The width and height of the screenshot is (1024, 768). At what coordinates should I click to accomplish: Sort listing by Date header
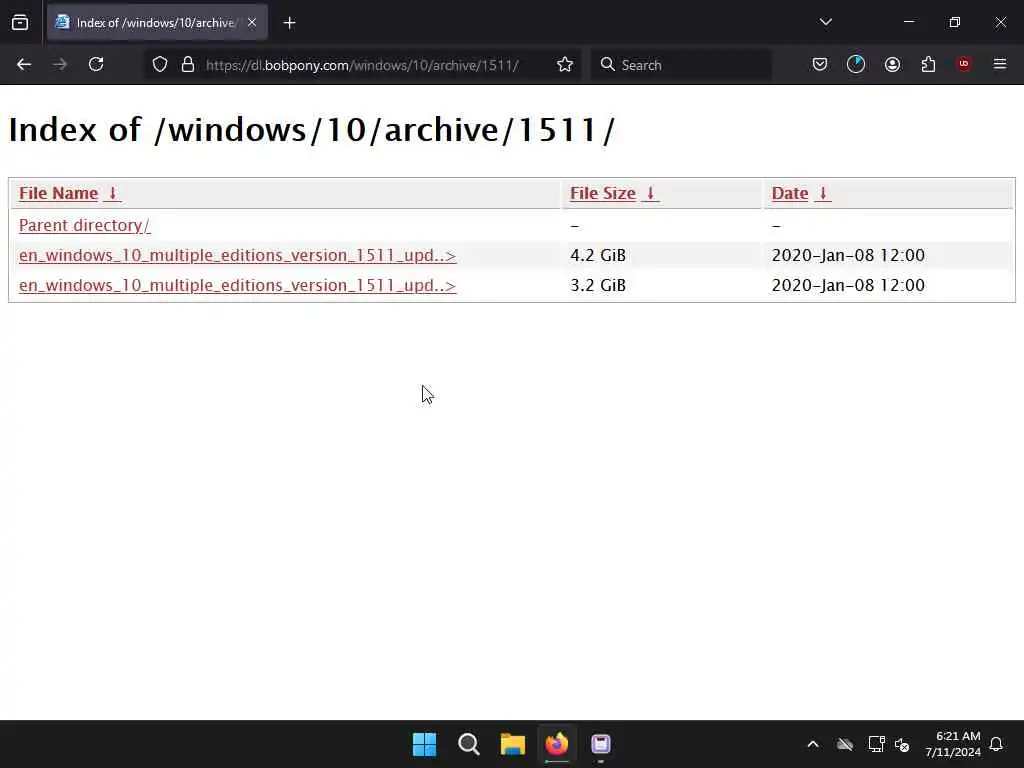click(x=790, y=193)
